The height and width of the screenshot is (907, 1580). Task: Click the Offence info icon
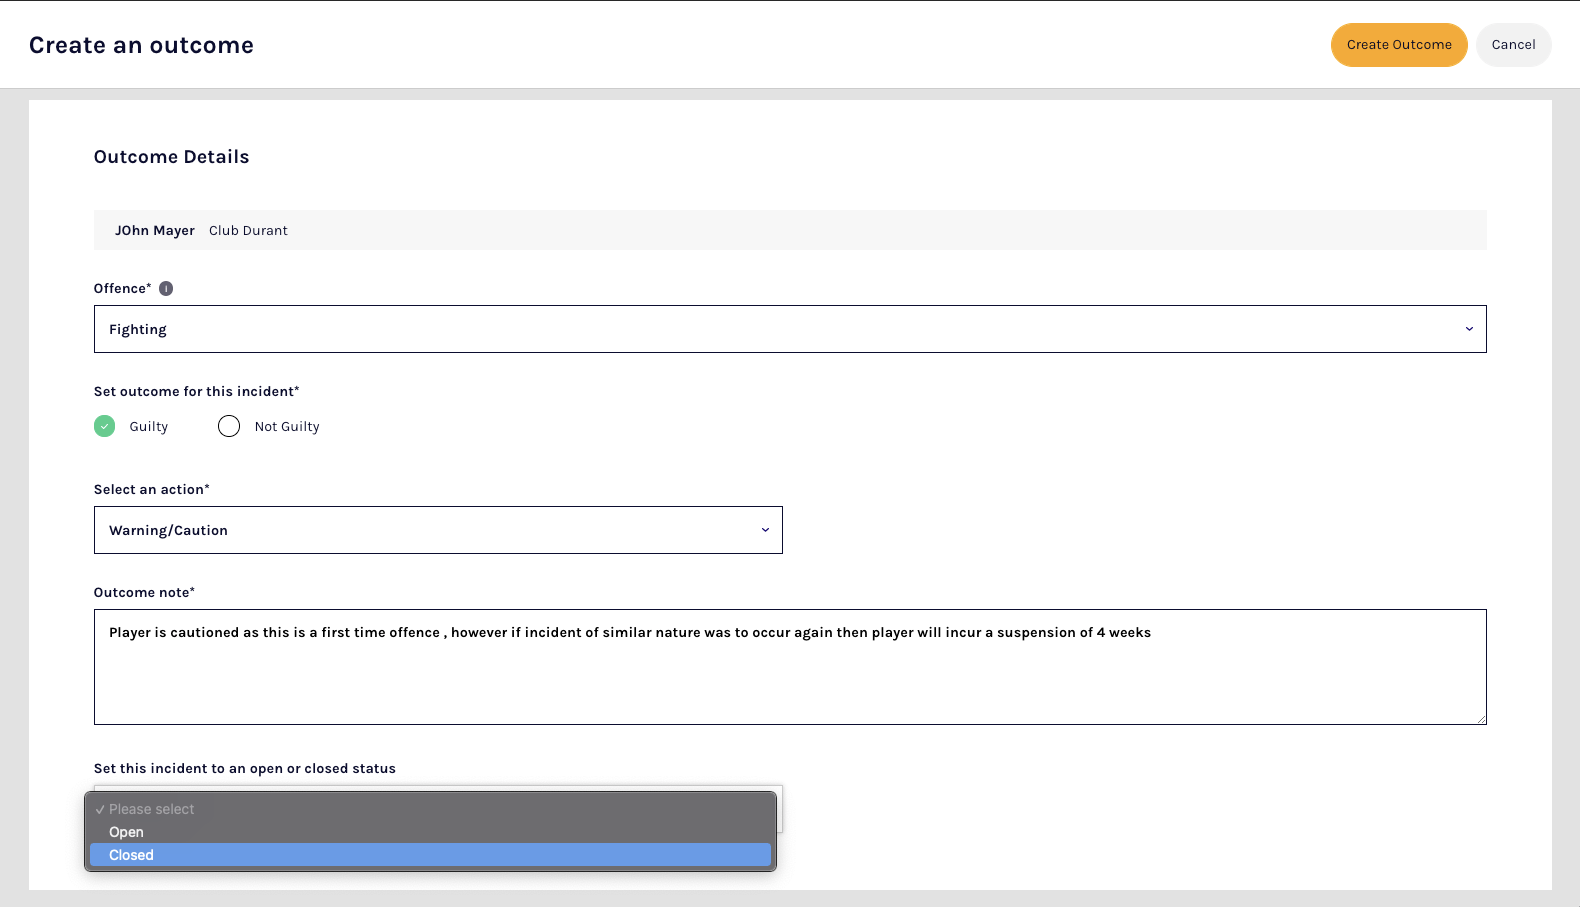coord(166,289)
